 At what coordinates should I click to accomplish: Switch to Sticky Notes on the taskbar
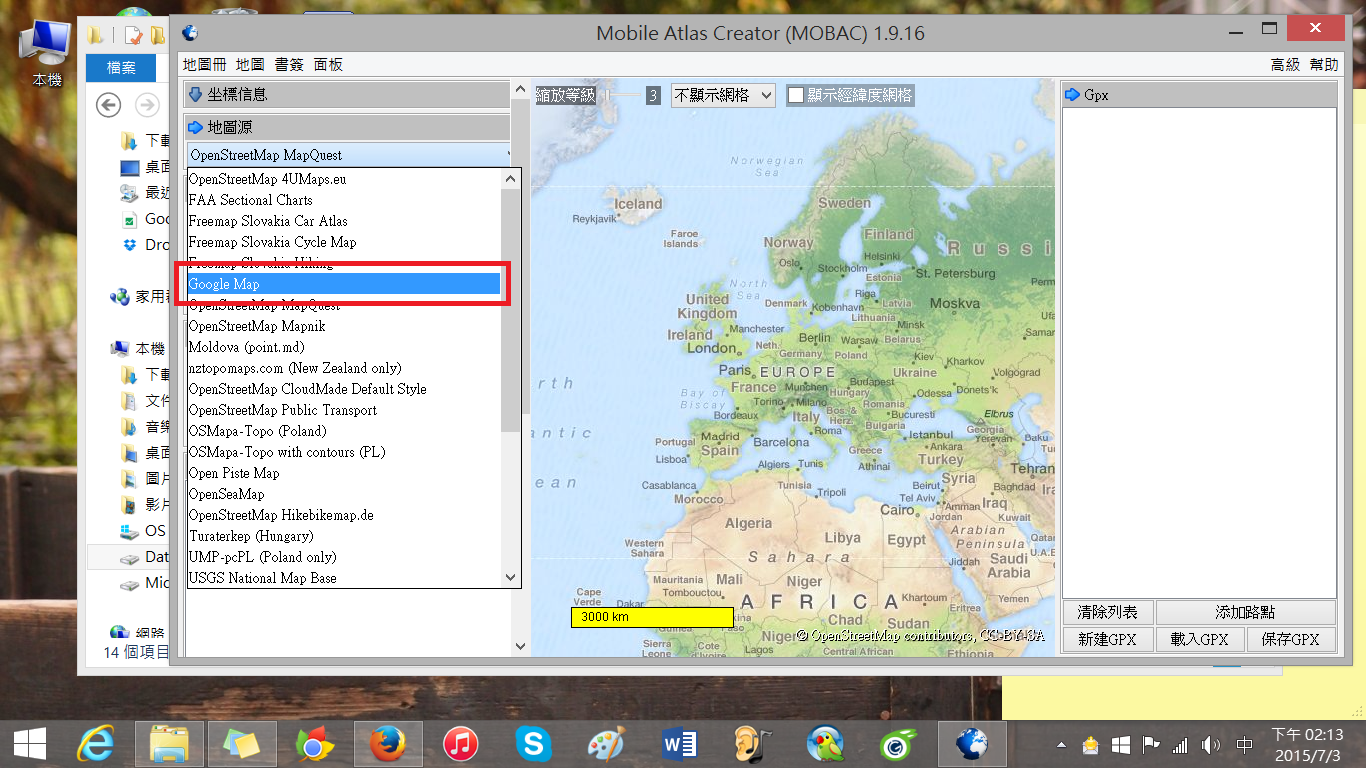(x=241, y=744)
